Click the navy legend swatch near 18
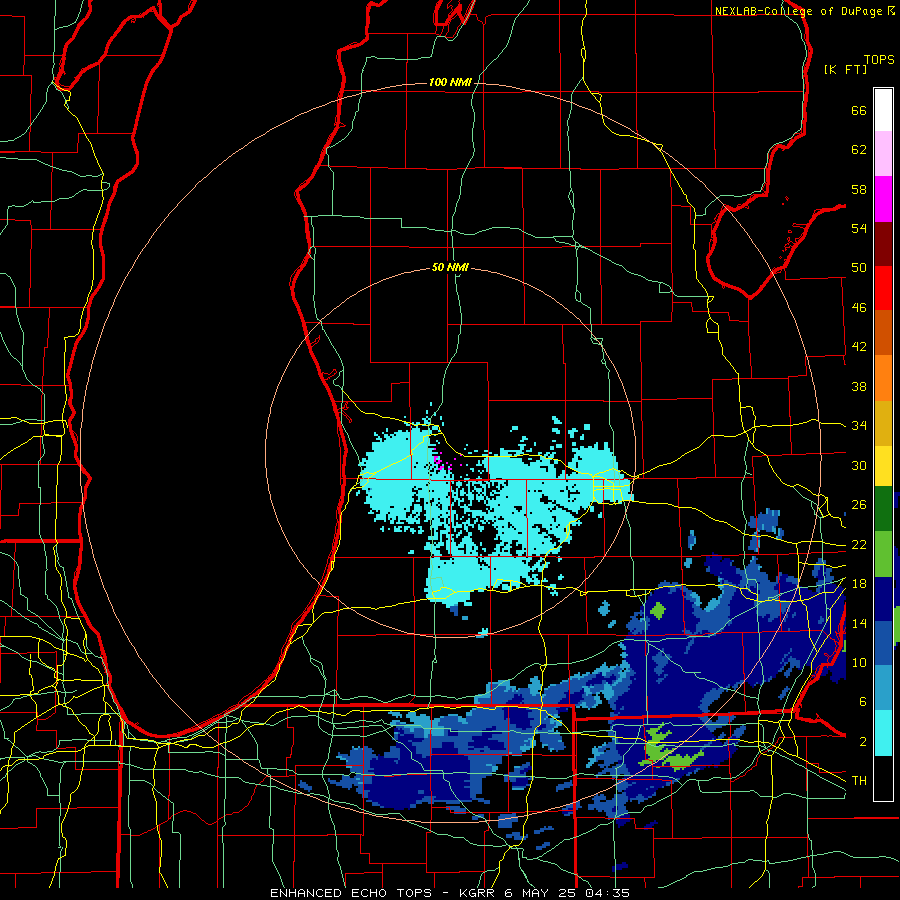The width and height of the screenshot is (900, 900). (x=883, y=599)
